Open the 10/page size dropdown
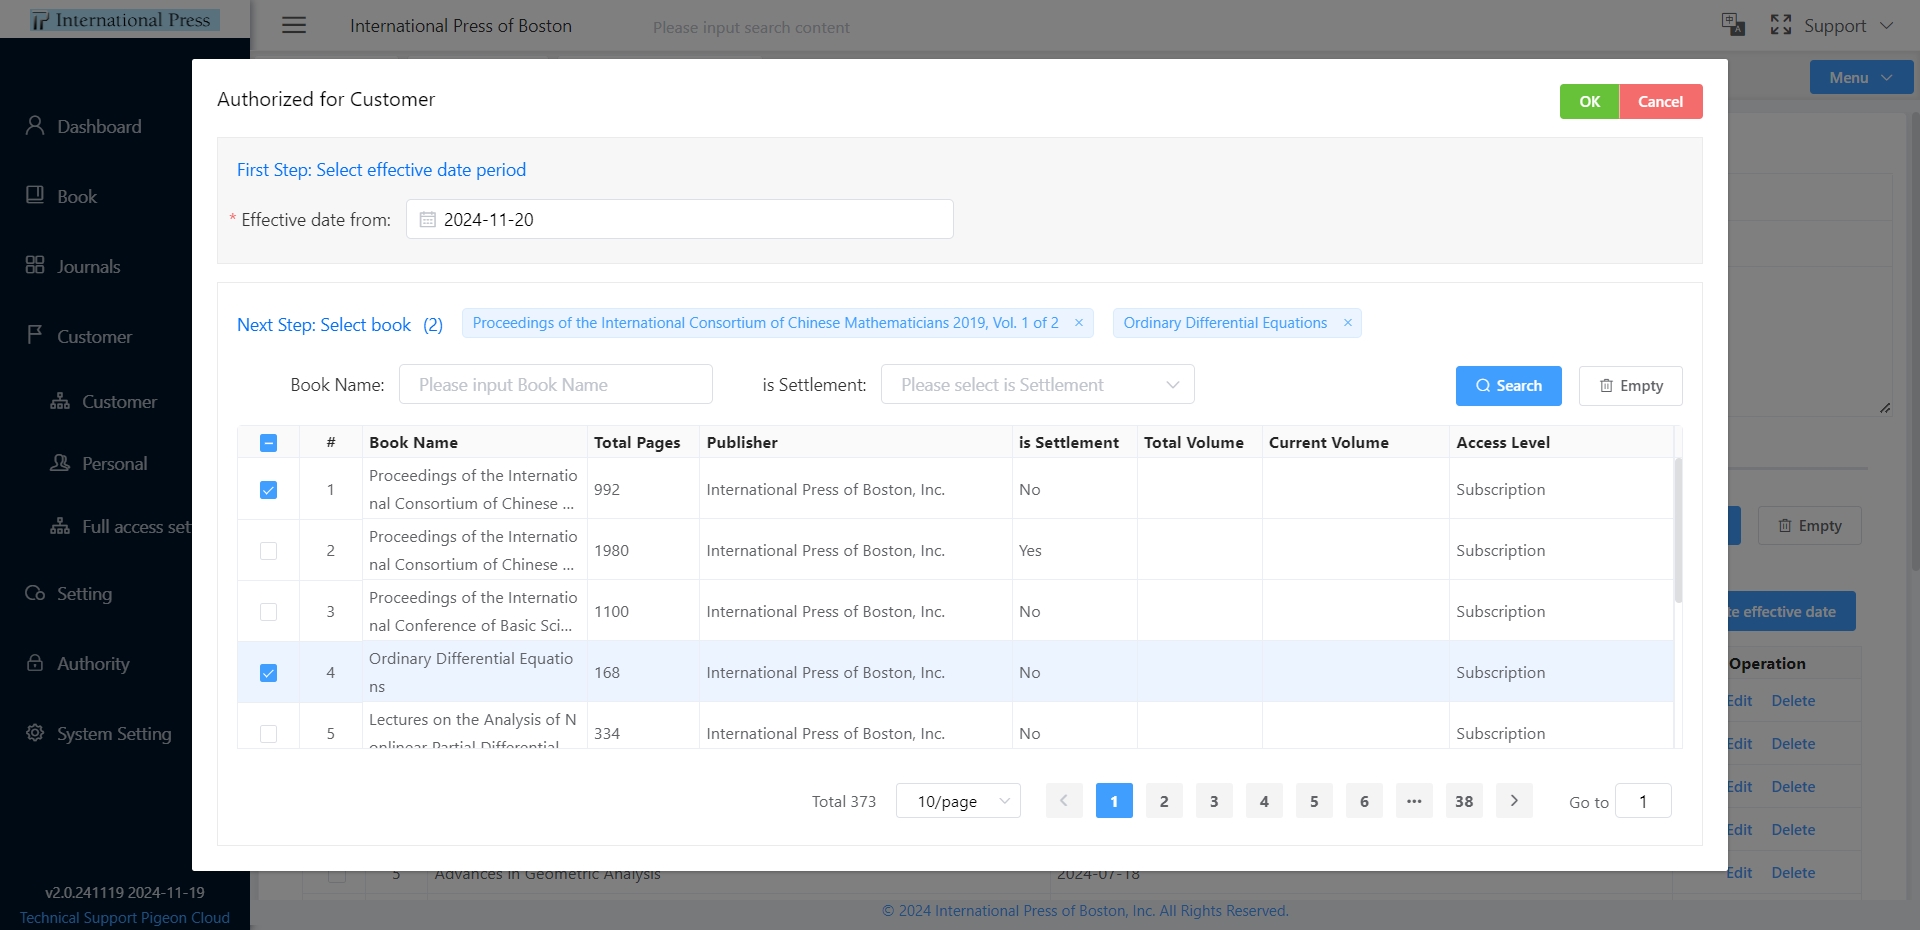Image resolution: width=1920 pixels, height=930 pixels. click(958, 801)
